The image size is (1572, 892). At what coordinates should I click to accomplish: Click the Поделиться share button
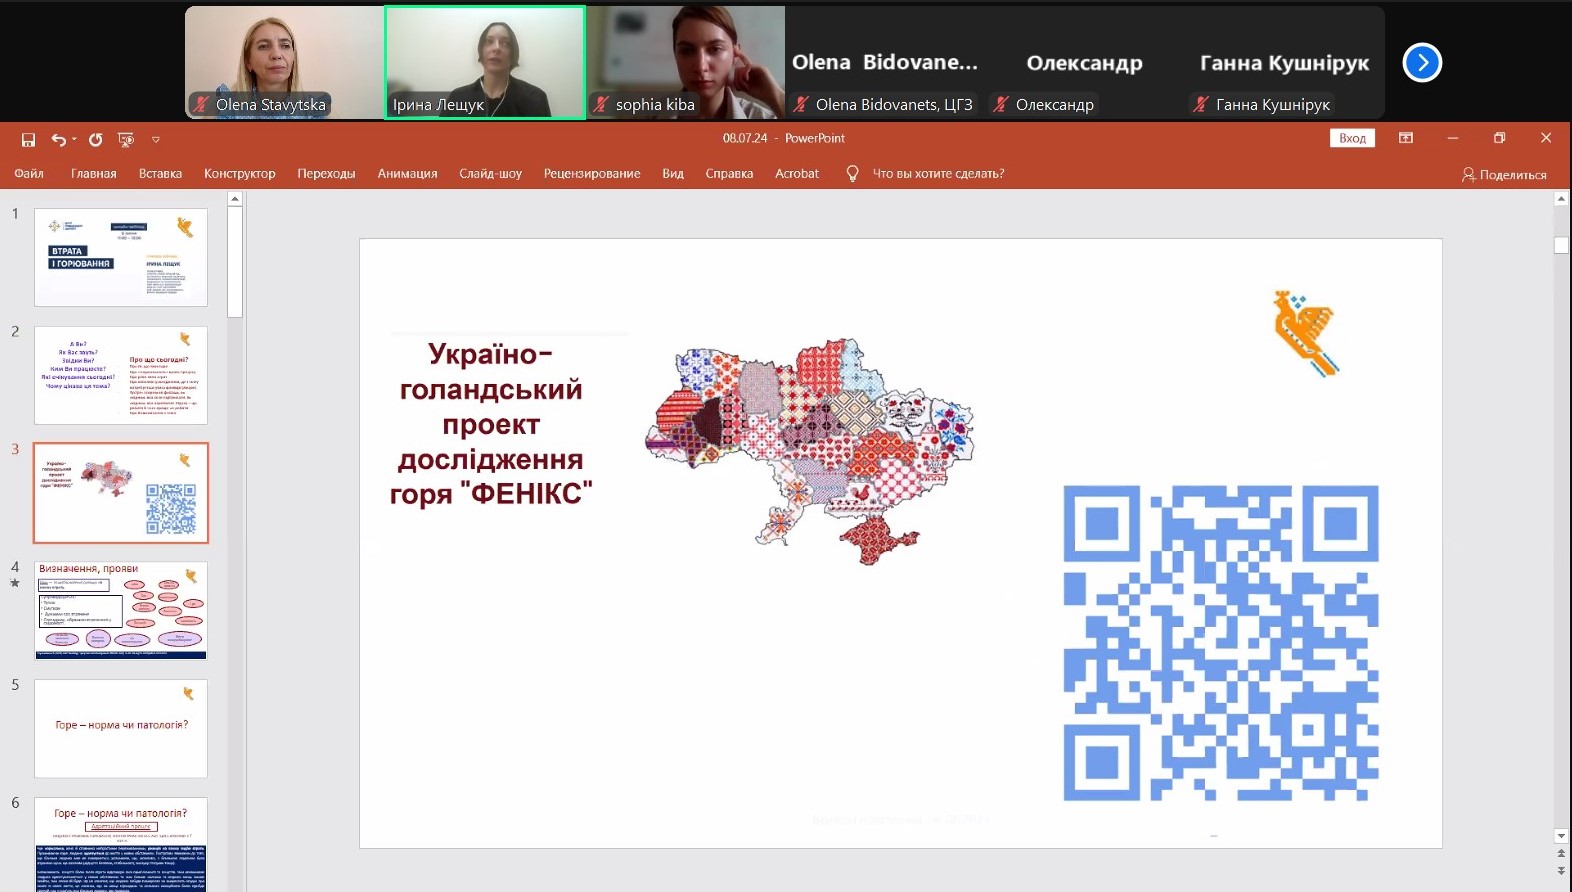coord(1504,175)
